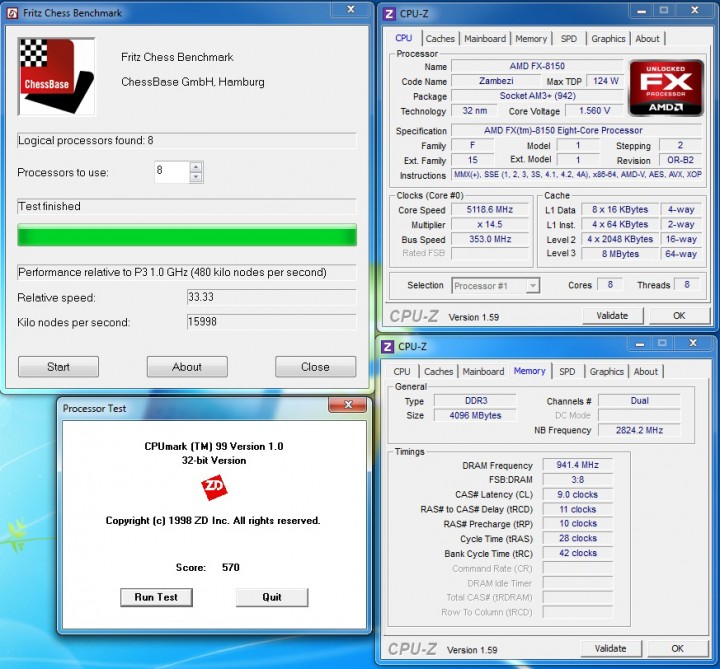Viewport: 720px width, 669px height.
Task: Open Memory tab in upper CPU-Z window
Action: [x=531, y=39]
